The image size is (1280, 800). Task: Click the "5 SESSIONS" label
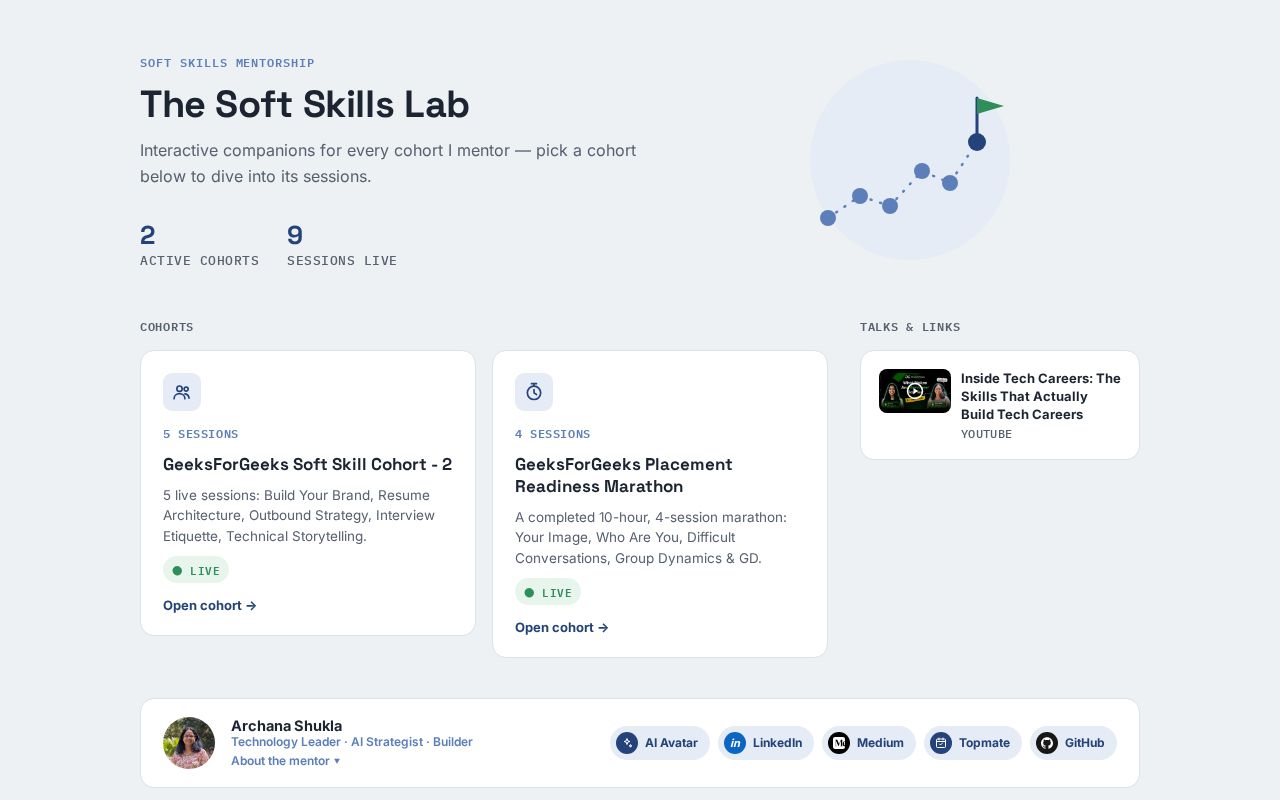pyautogui.click(x=201, y=434)
